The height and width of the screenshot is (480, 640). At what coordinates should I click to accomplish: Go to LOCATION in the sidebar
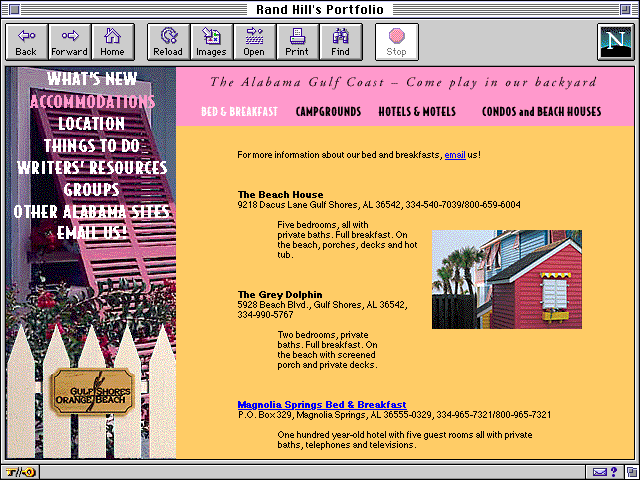pyautogui.click(x=91, y=124)
